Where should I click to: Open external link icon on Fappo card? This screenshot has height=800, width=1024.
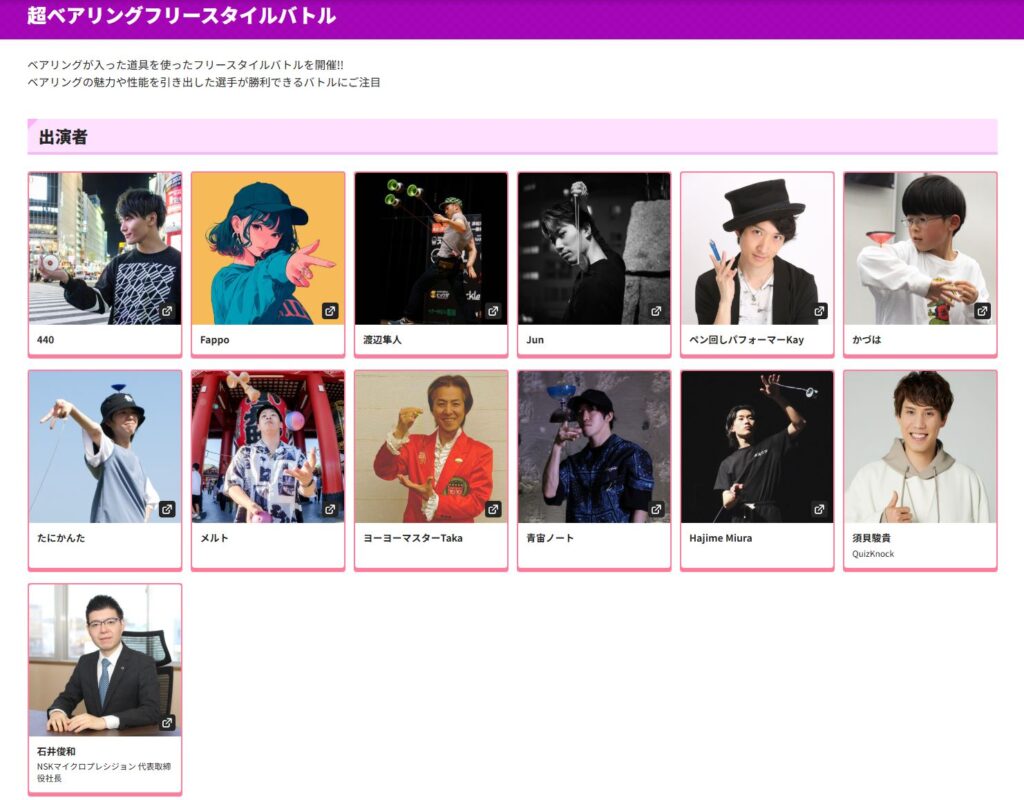[330, 311]
